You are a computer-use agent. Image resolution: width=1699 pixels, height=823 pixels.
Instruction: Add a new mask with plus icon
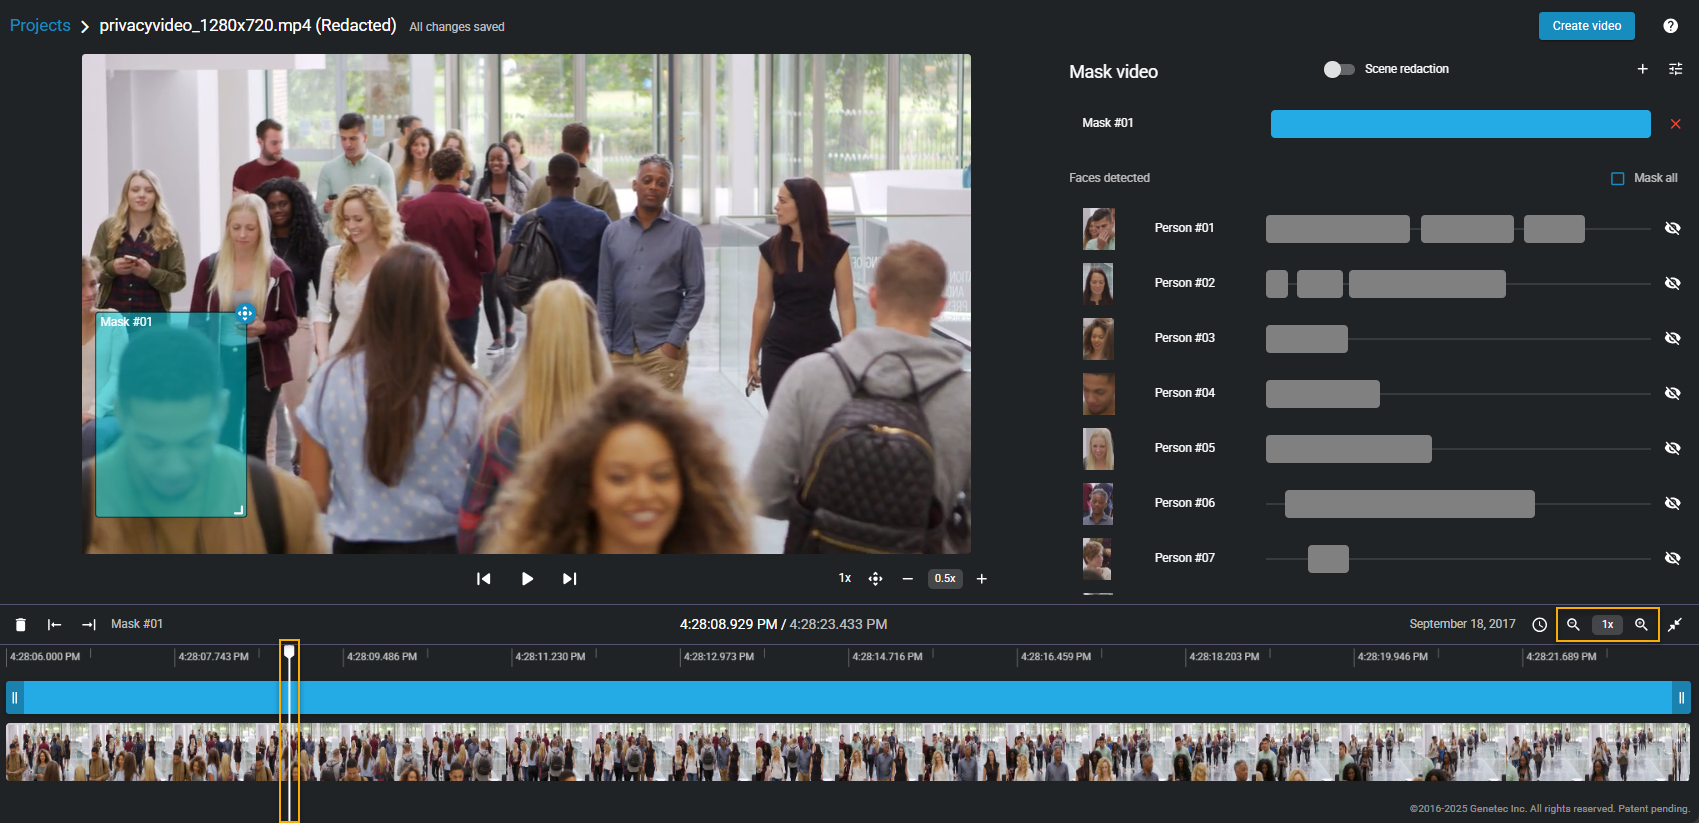1642,69
